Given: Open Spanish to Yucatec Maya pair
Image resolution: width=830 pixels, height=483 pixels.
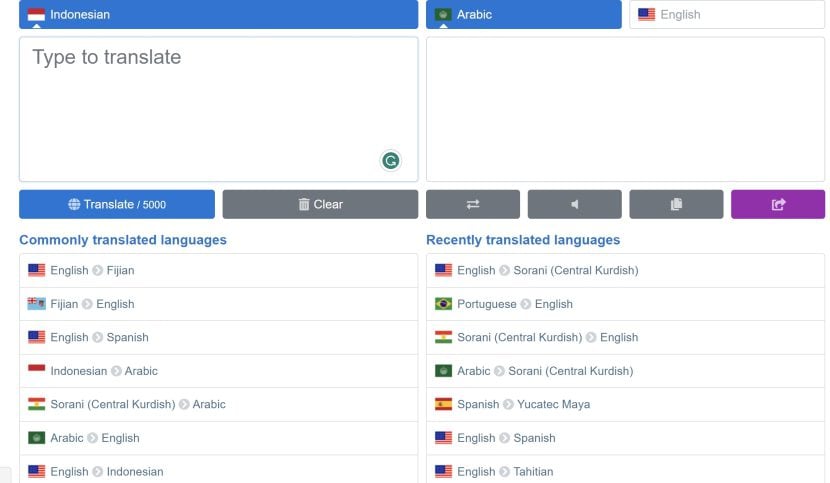Looking at the screenshot, I should click(625, 404).
